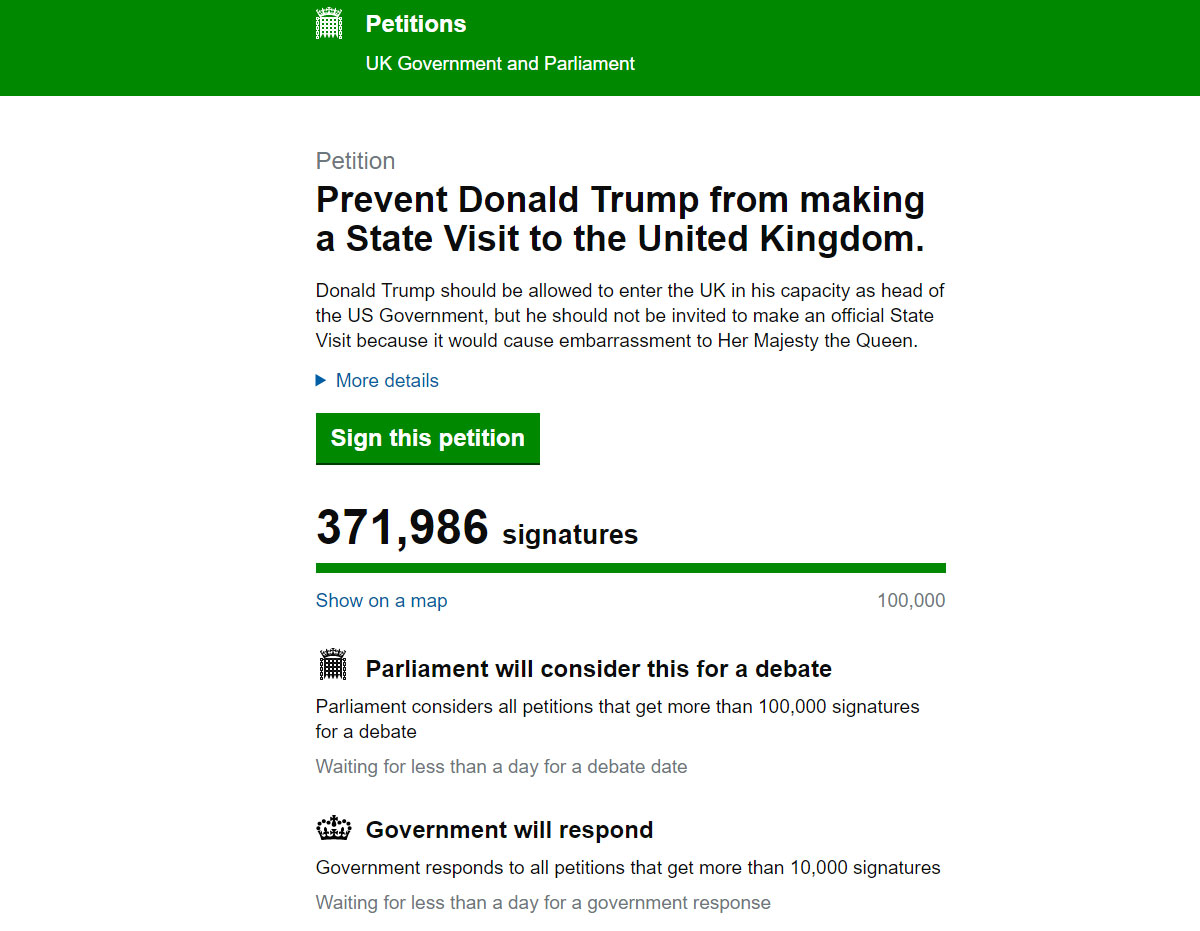
Task: Open the Petitions home link in the header
Action: [416, 24]
